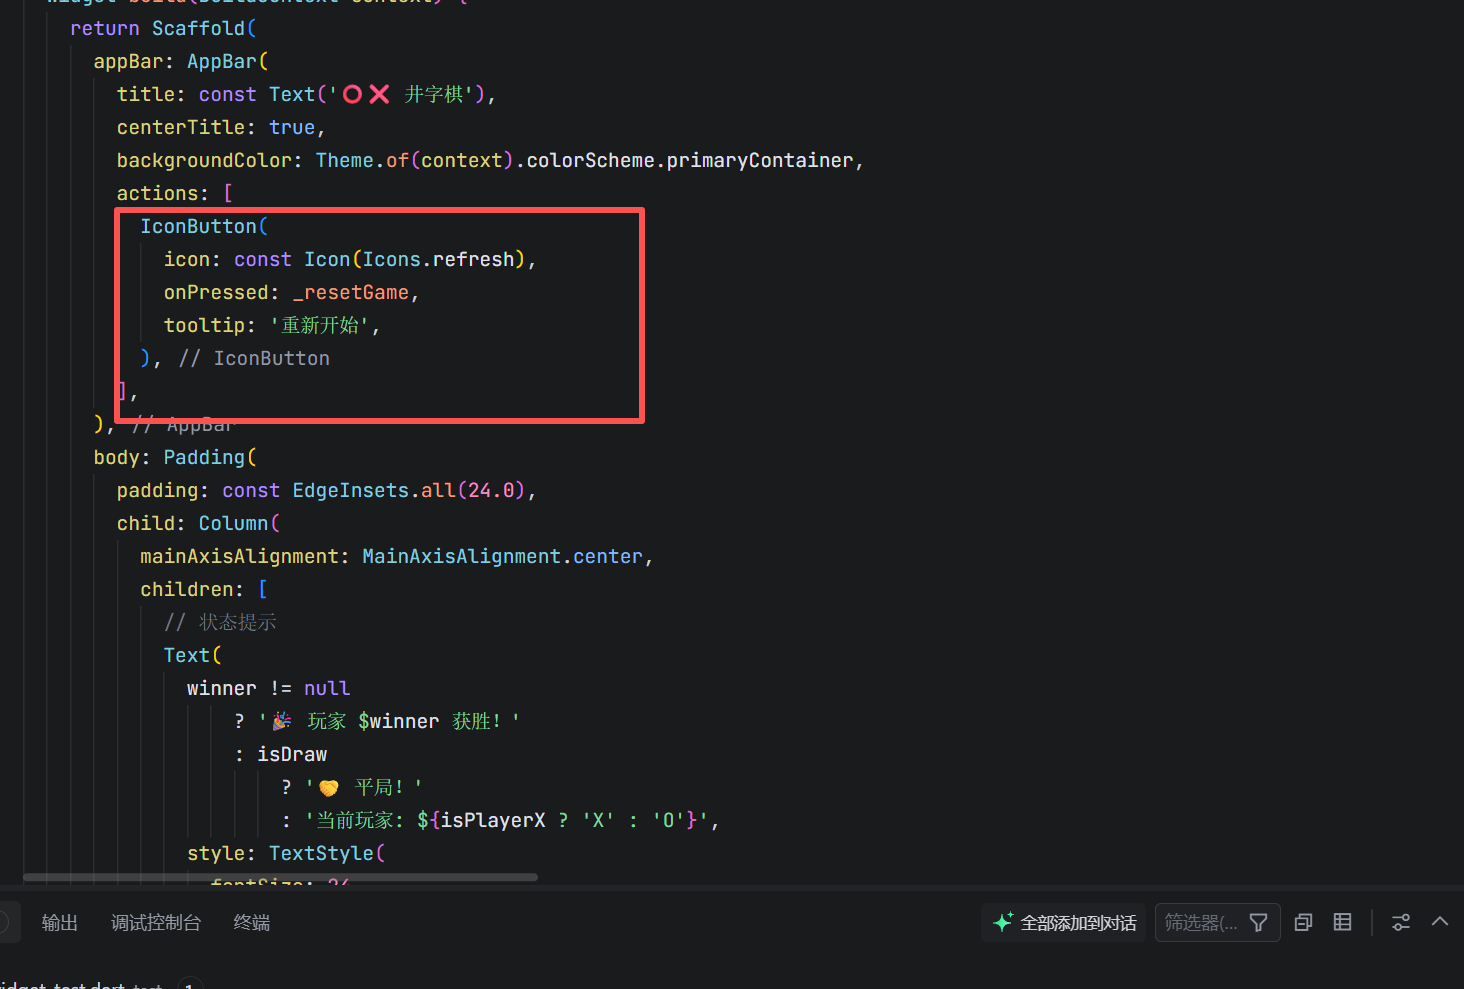Click the '平局!' string
Image resolution: width=1464 pixels, height=989 pixels.
coord(364,788)
